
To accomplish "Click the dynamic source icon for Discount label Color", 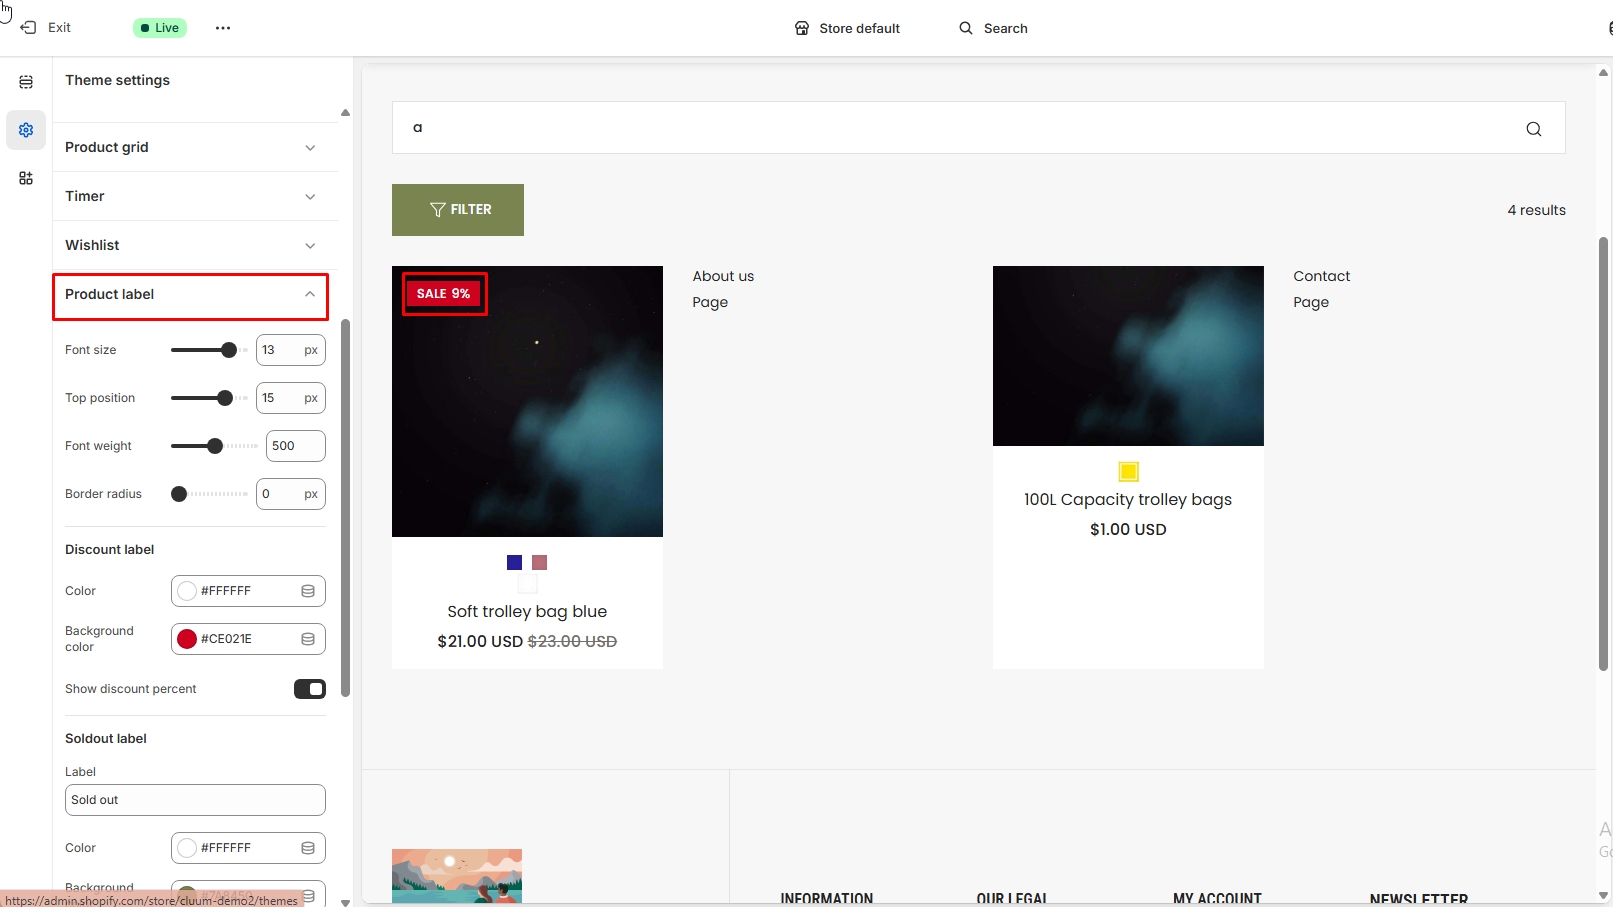I will 308,591.
